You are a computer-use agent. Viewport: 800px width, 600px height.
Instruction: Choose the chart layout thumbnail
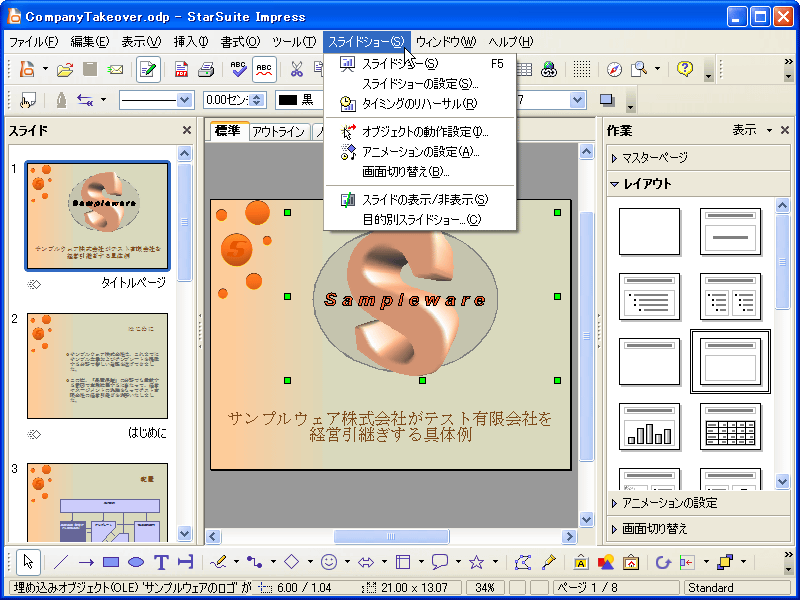click(649, 427)
